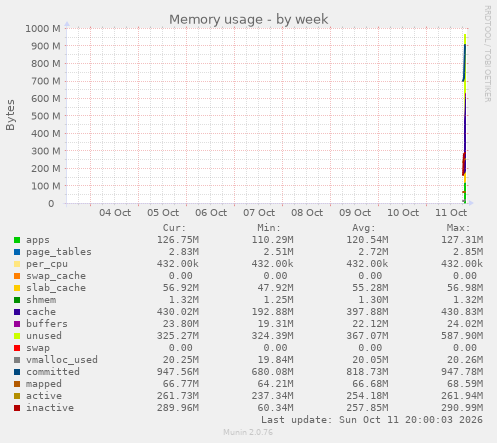Click the 'Munin 2.0.76' footer text
The width and height of the screenshot is (497, 443).
(x=248, y=433)
